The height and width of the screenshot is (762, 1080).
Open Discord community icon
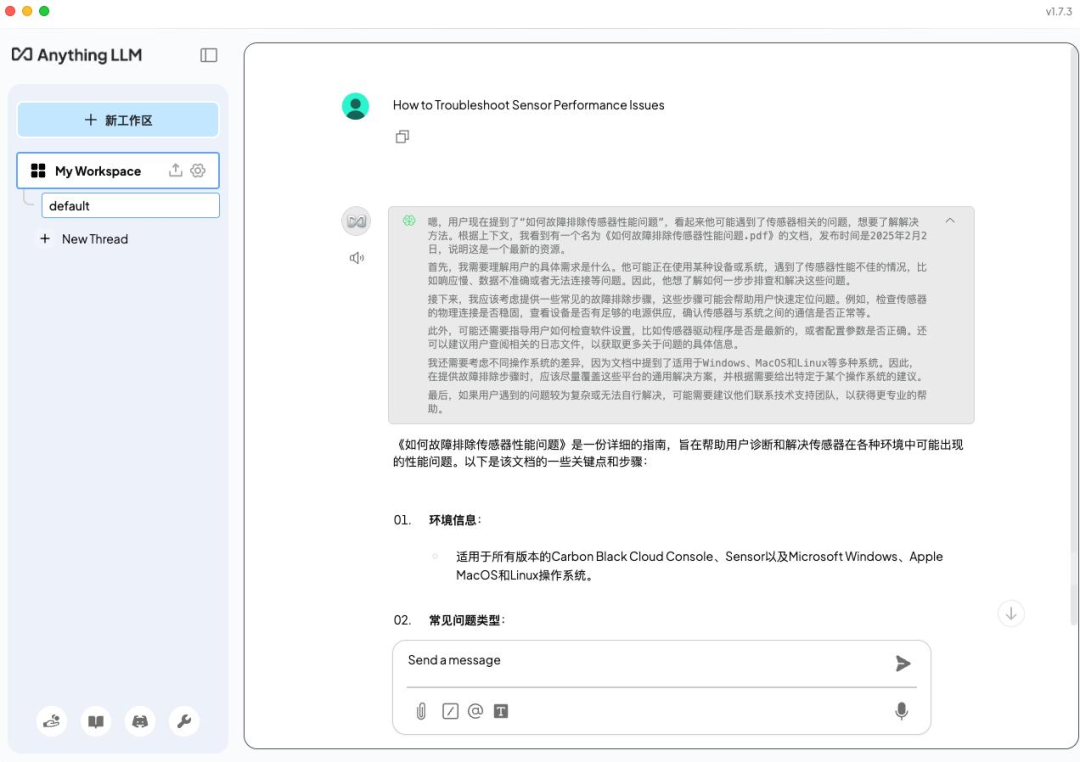[x=140, y=721]
